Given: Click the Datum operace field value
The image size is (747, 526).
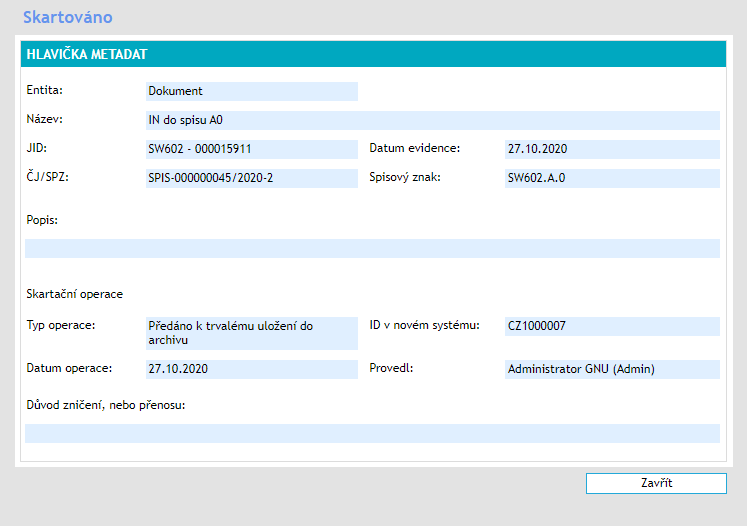Looking at the screenshot, I should [251, 369].
